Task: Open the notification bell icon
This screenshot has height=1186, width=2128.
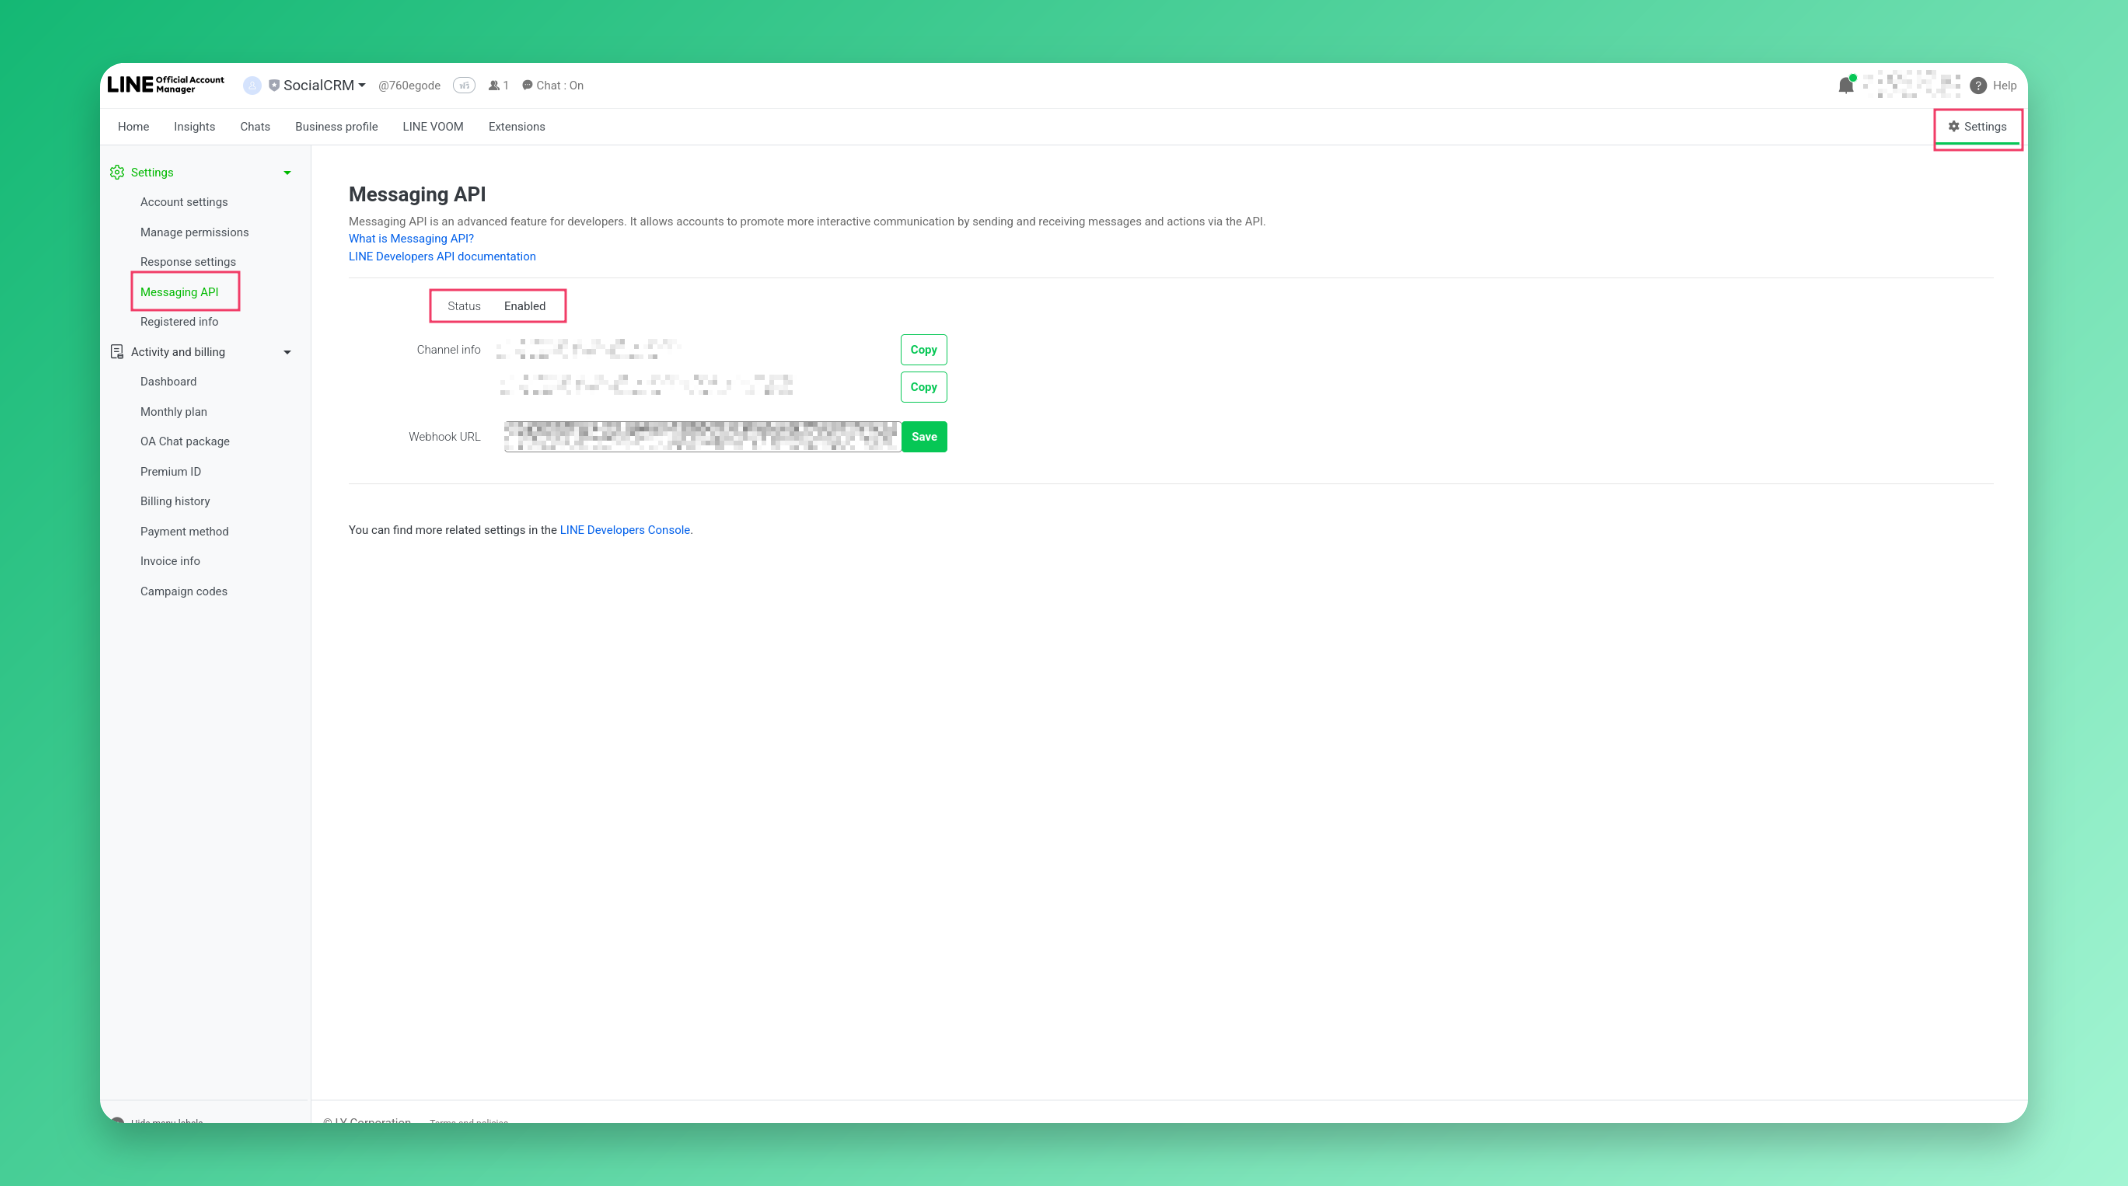Action: [1845, 85]
